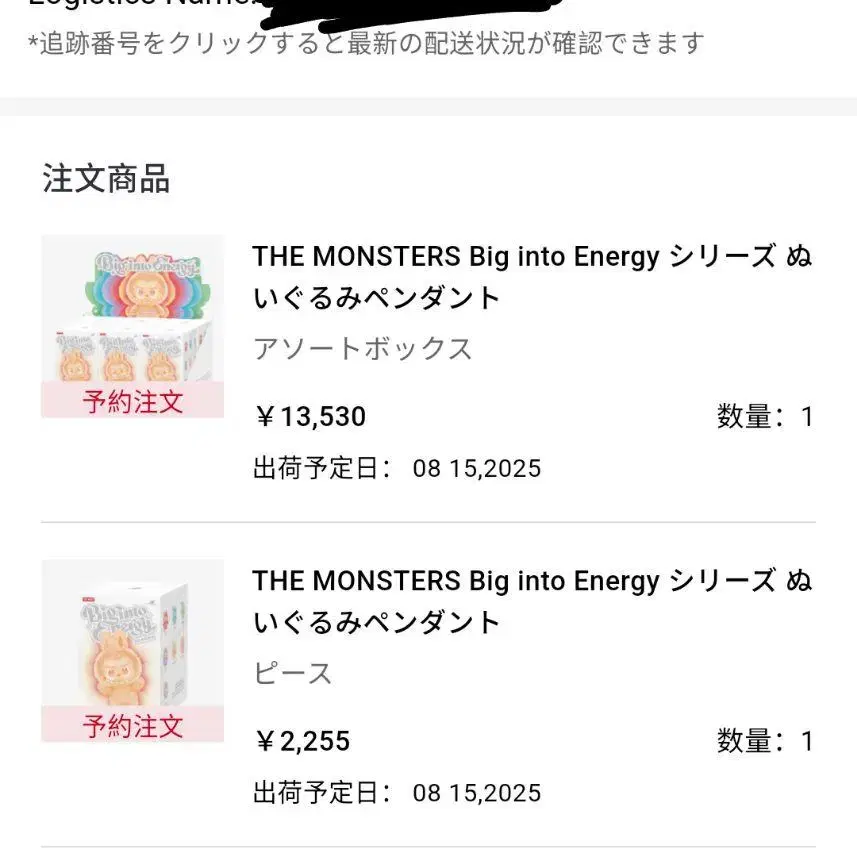
Task: Click second THE MONSTERS Big into Energy title
Action: (x=532, y=601)
